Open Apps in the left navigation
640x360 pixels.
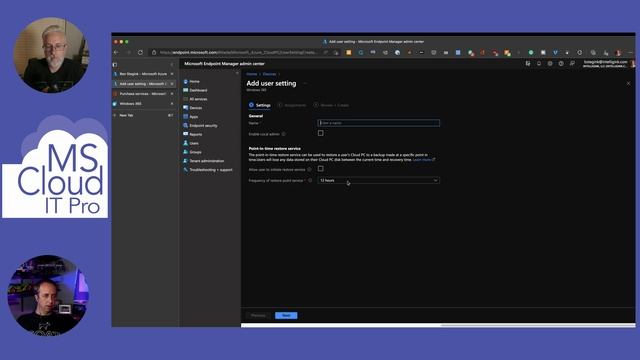[x=193, y=117]
